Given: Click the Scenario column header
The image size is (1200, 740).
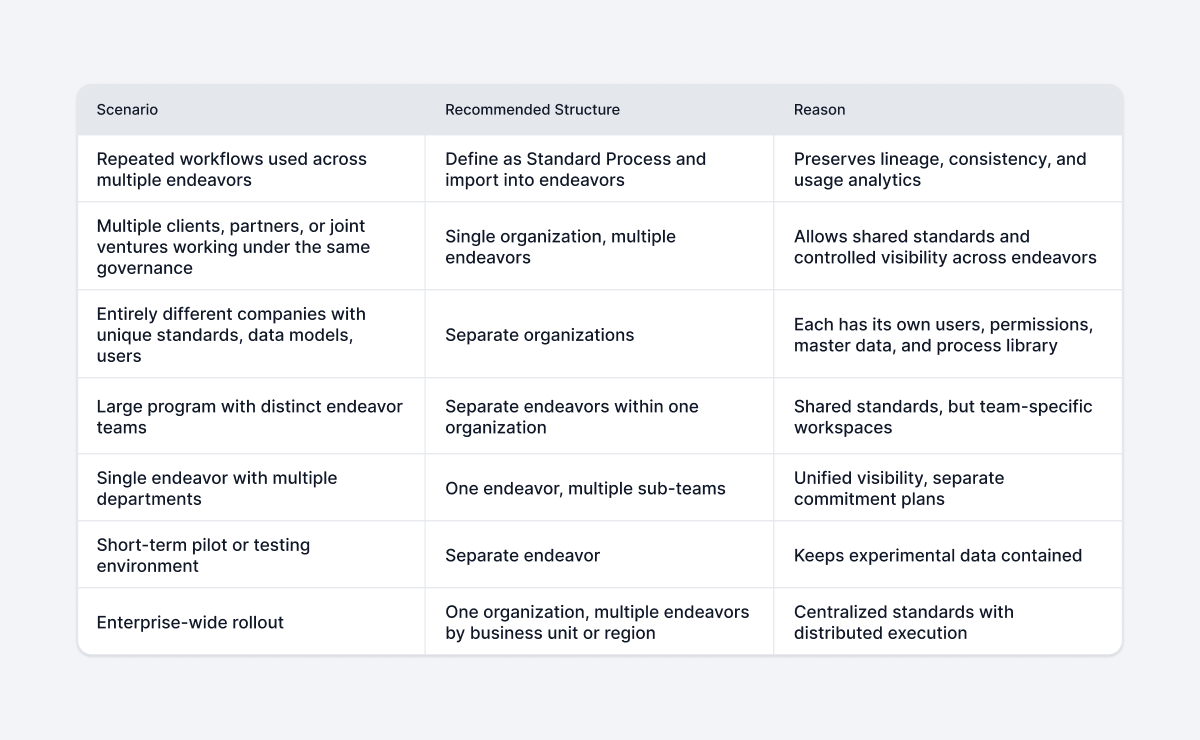Looking at the screenshot, I should [x=251, y=110].
